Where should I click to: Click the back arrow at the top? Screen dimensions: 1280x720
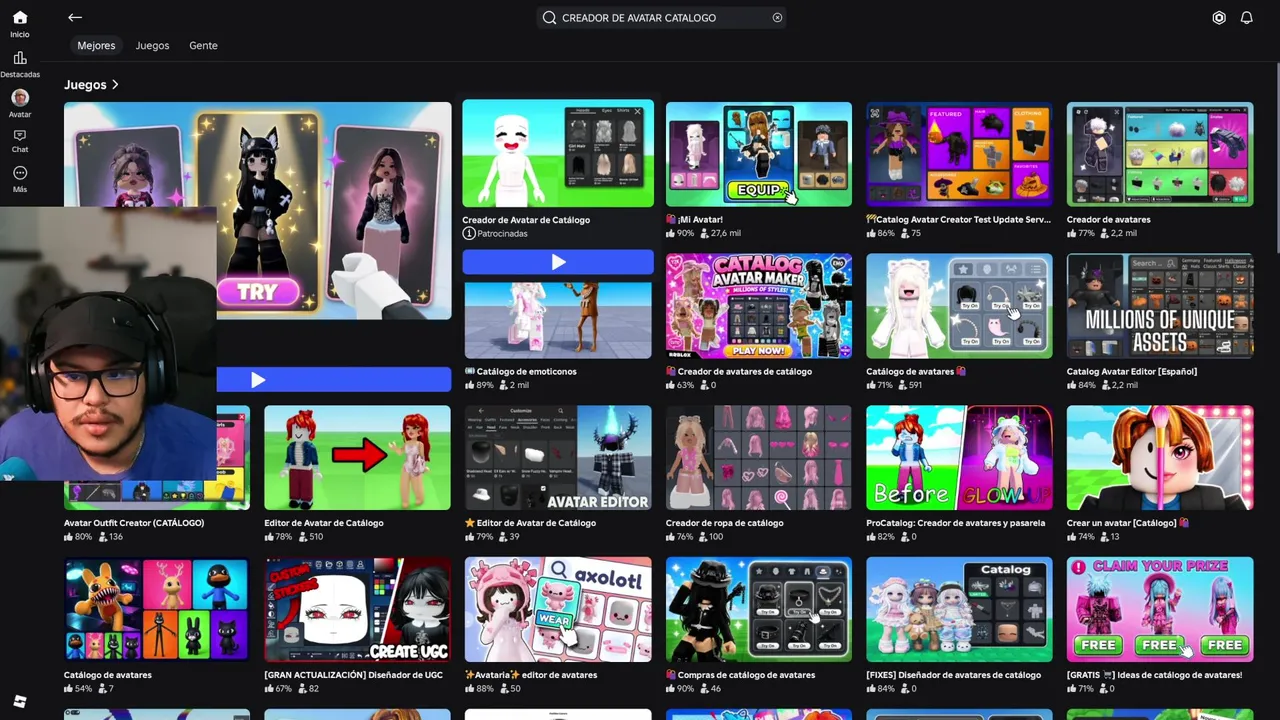[x=75, y=17]
